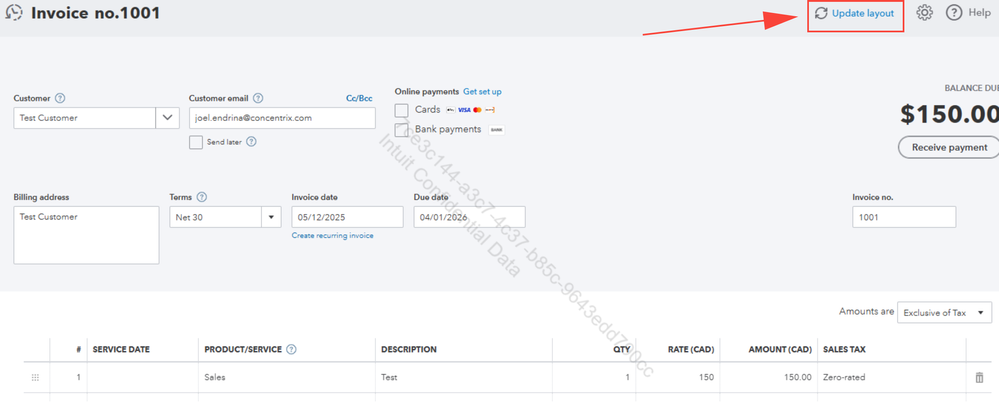The width and height of the screenshot is (999, 402).
Task: Enable the Bank payments checkbox
Action: pyautogui.click(x=401, y=130)
